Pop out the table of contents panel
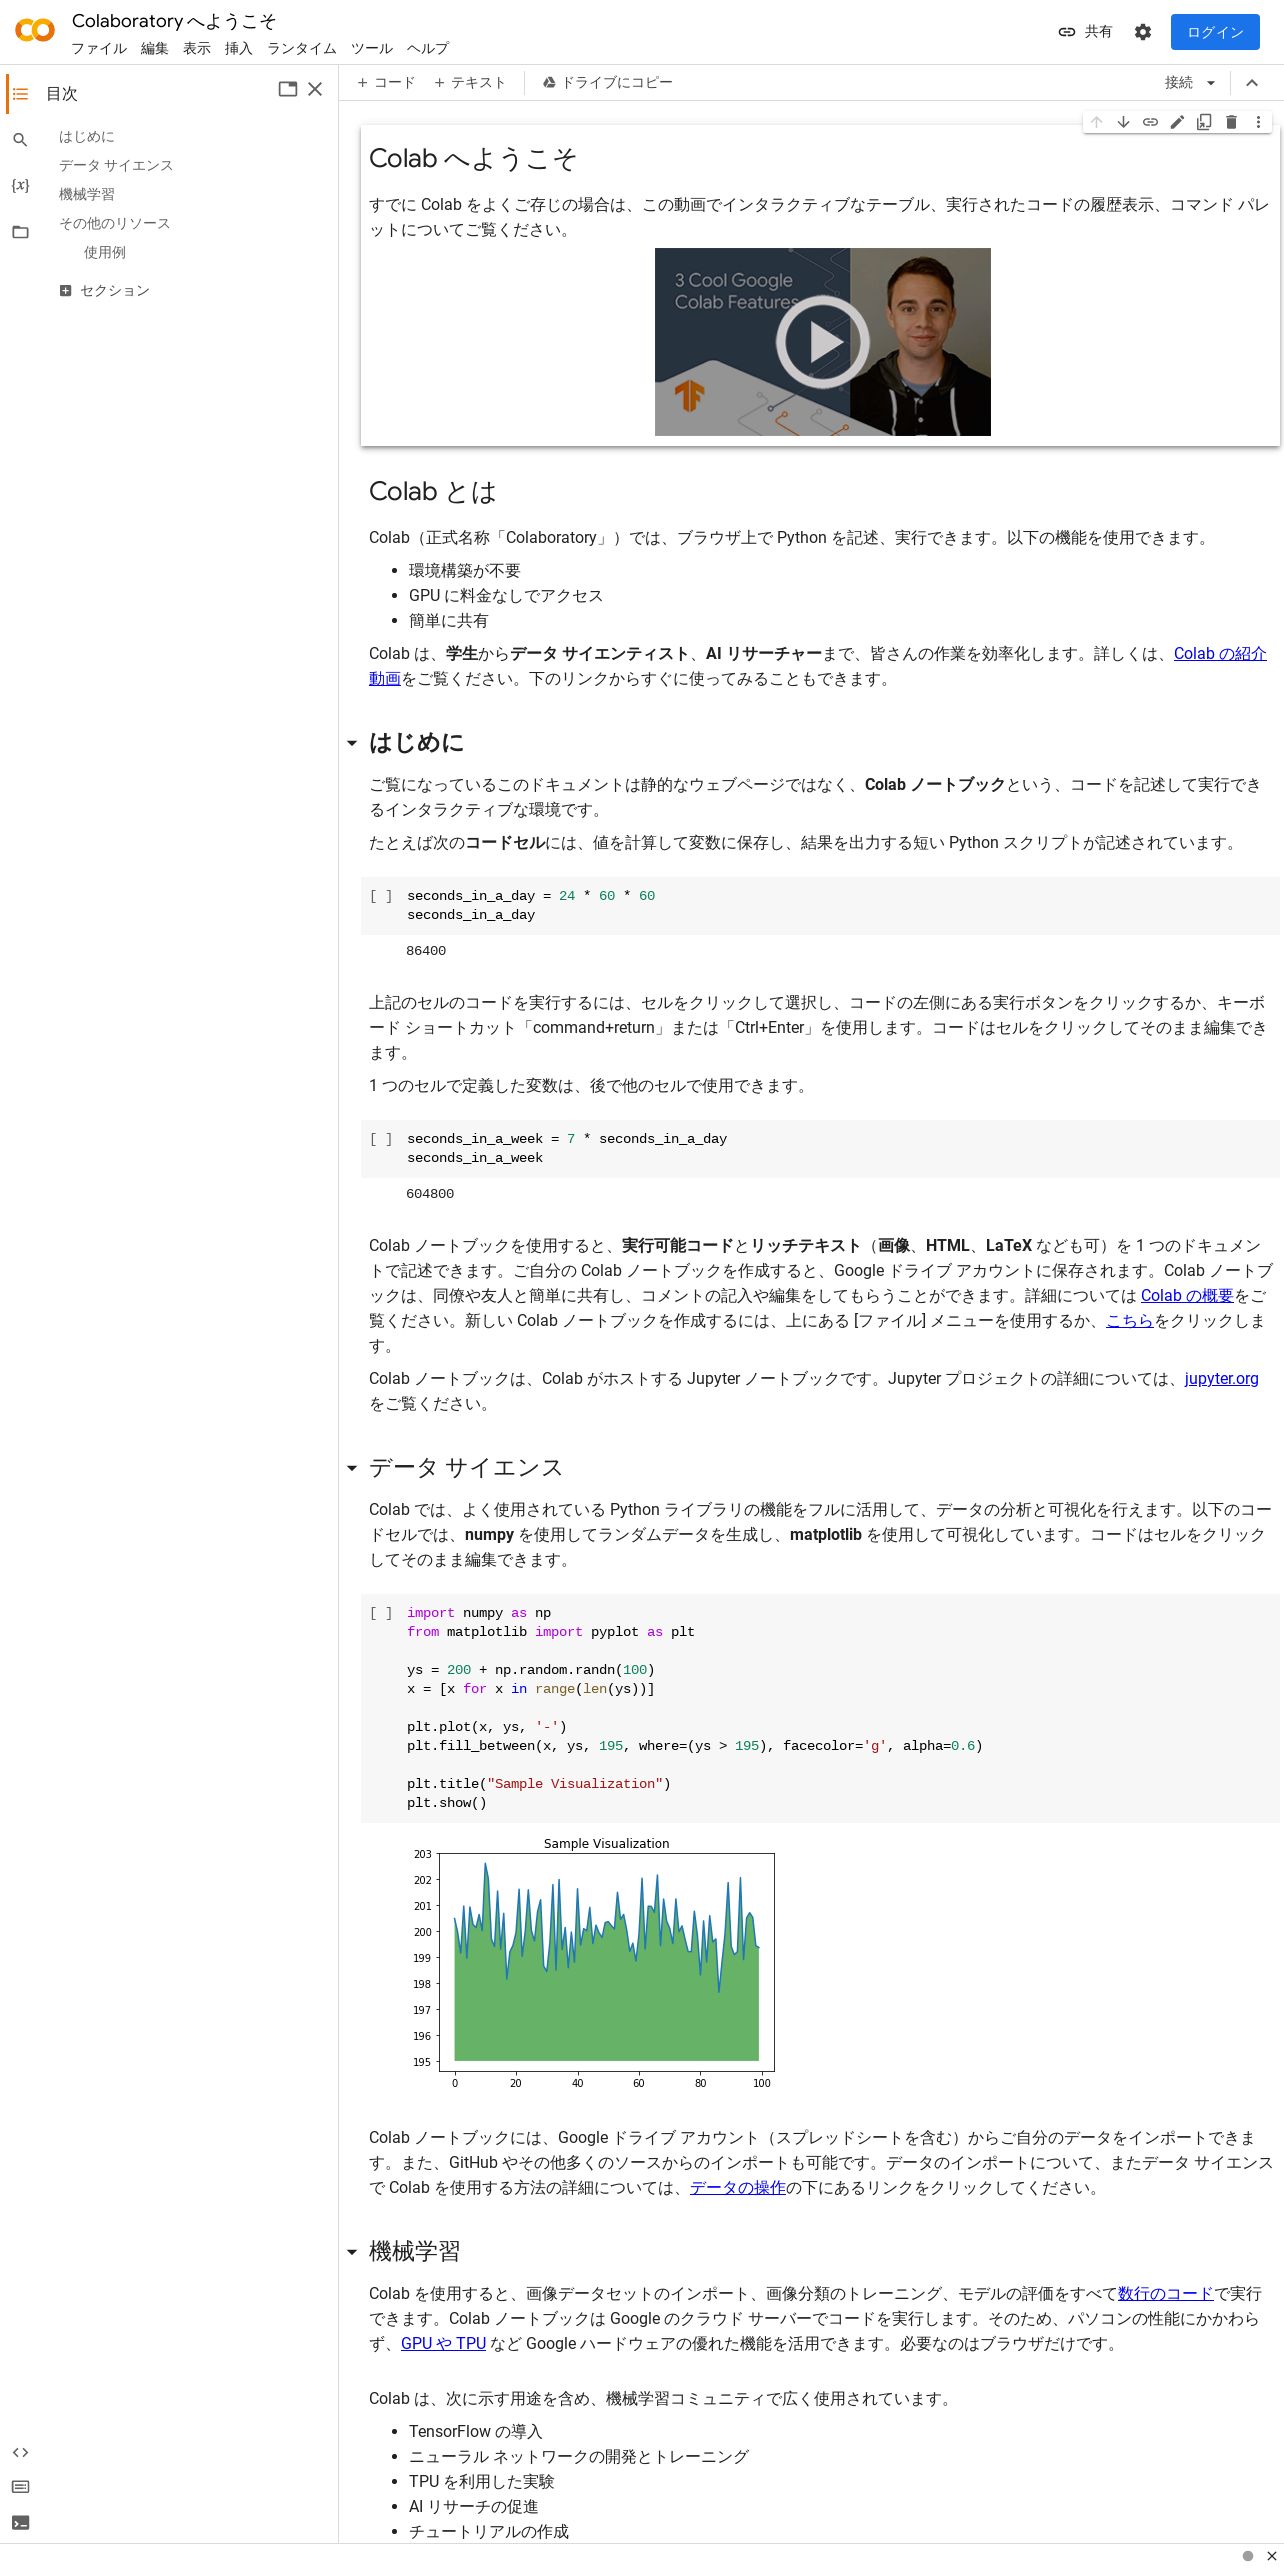Viewport: 1284px width, 2568px height. 288,89
